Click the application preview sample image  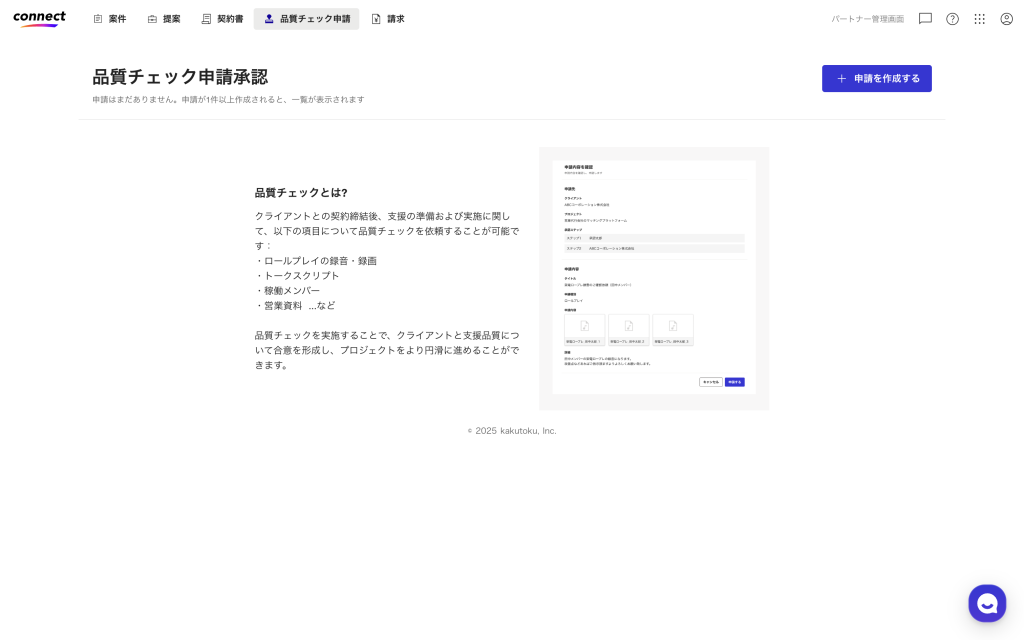coord(654,278)
